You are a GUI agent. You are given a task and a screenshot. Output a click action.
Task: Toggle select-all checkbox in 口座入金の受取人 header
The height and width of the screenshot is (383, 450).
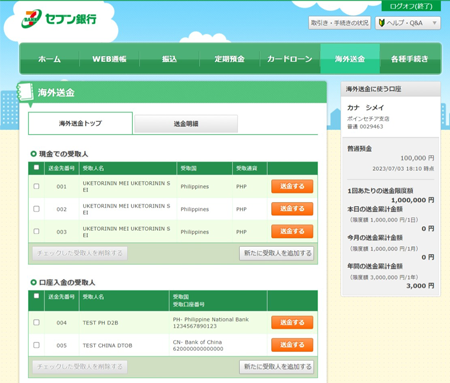click(x=36, y=296)
